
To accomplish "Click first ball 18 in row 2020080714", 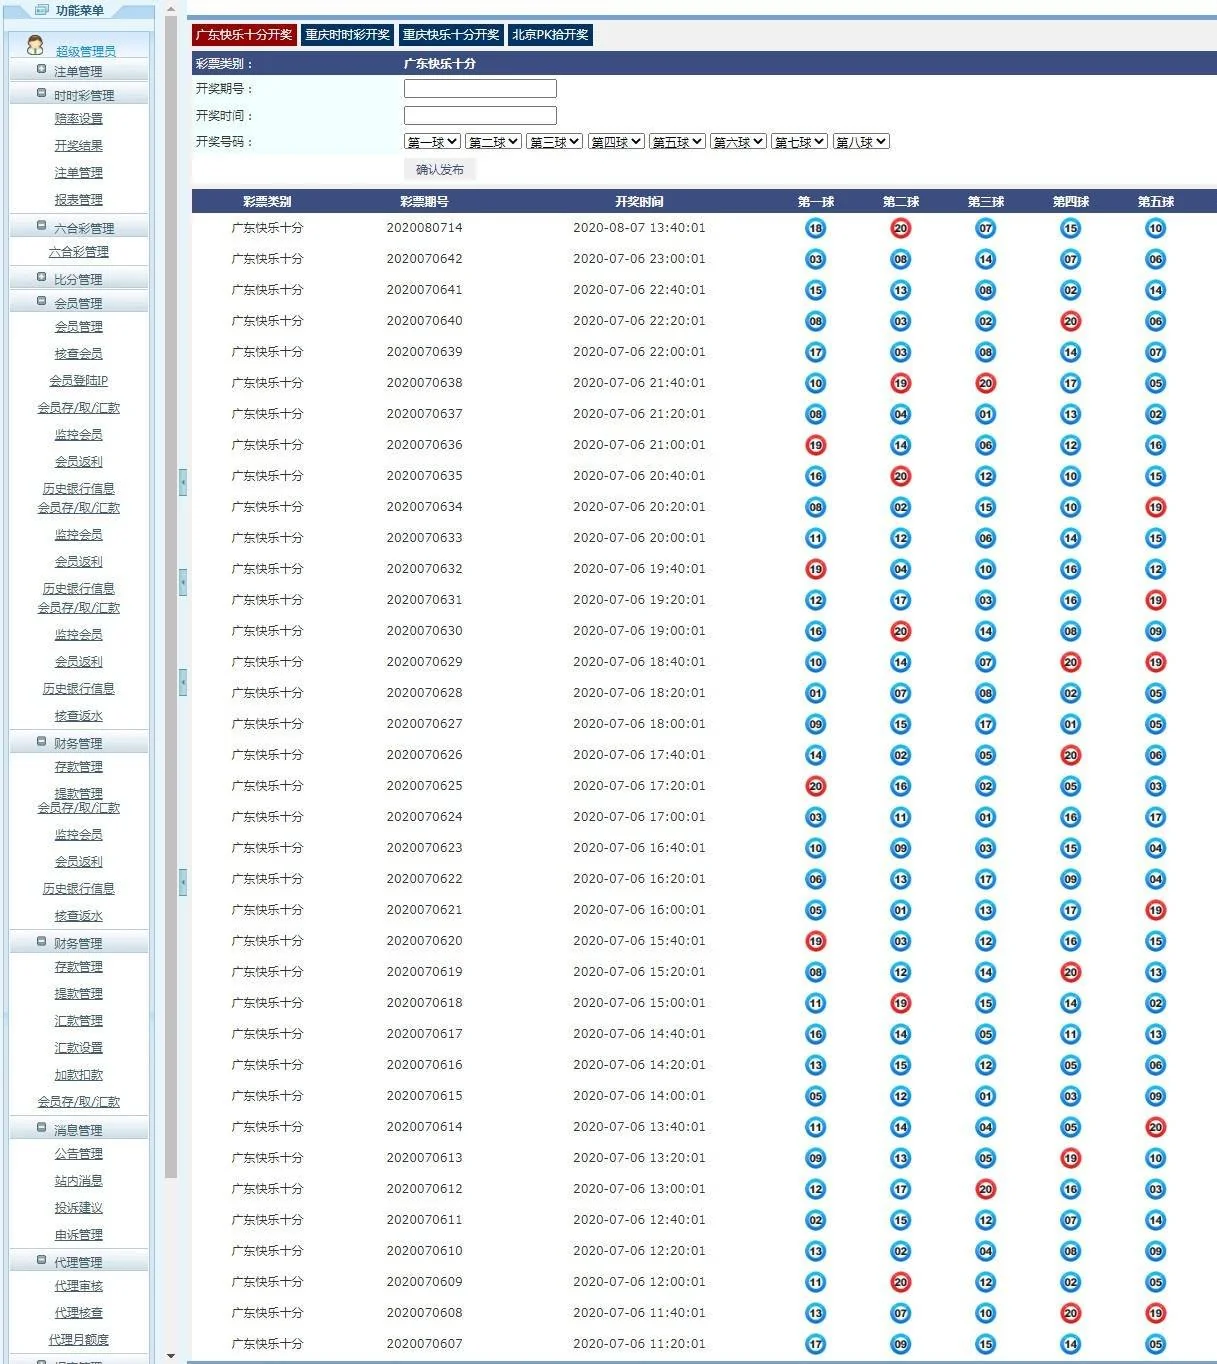I will pyautogui.click(x=815, y=229).
